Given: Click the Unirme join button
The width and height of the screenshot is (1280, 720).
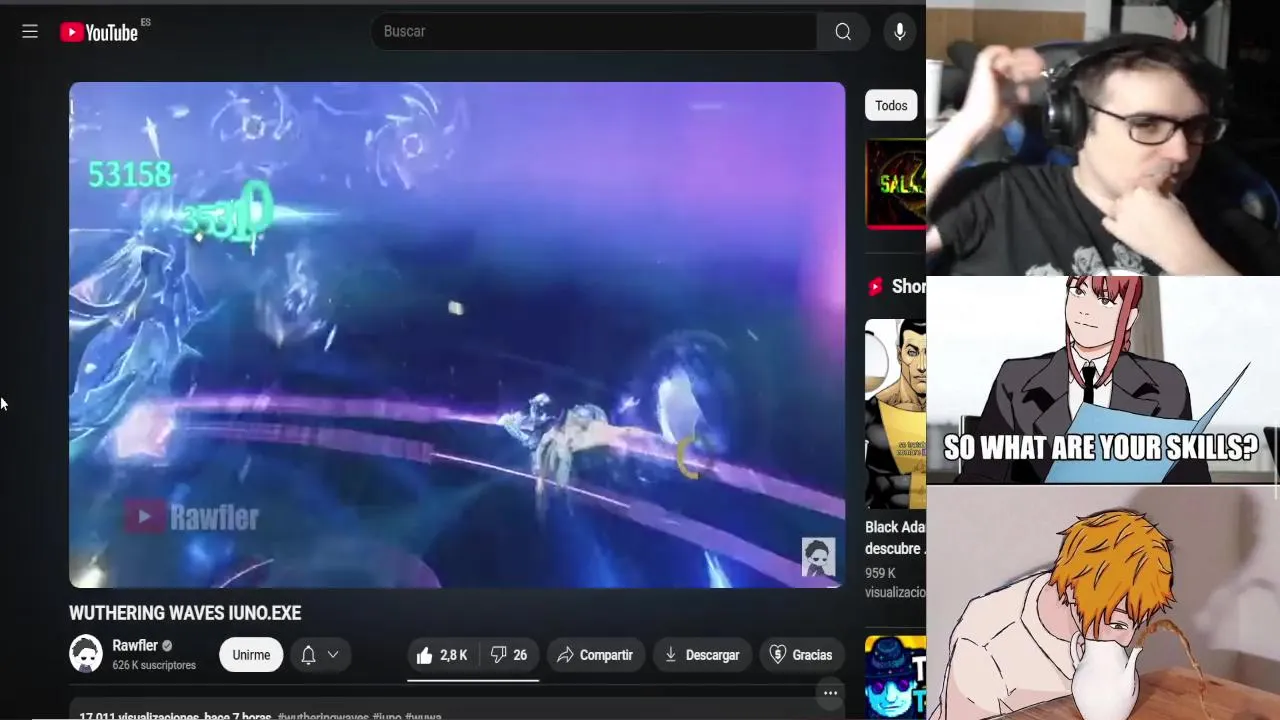Looking at the screenshot, I should coord(251,655).
